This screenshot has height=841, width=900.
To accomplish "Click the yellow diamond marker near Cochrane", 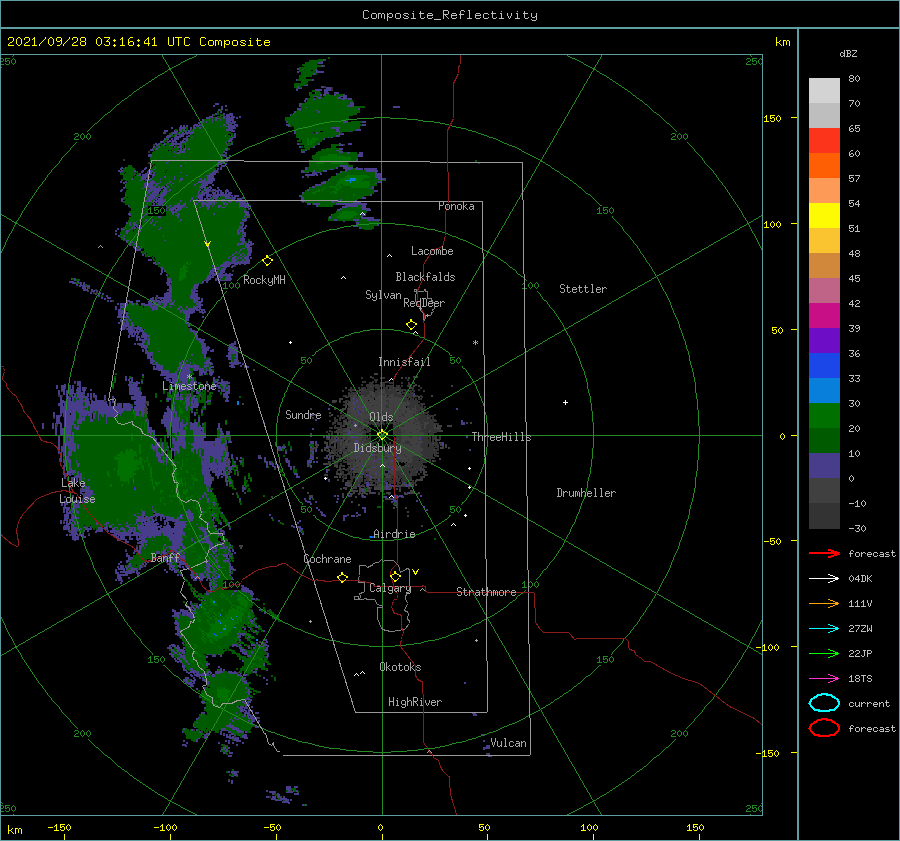I will 343,577.
